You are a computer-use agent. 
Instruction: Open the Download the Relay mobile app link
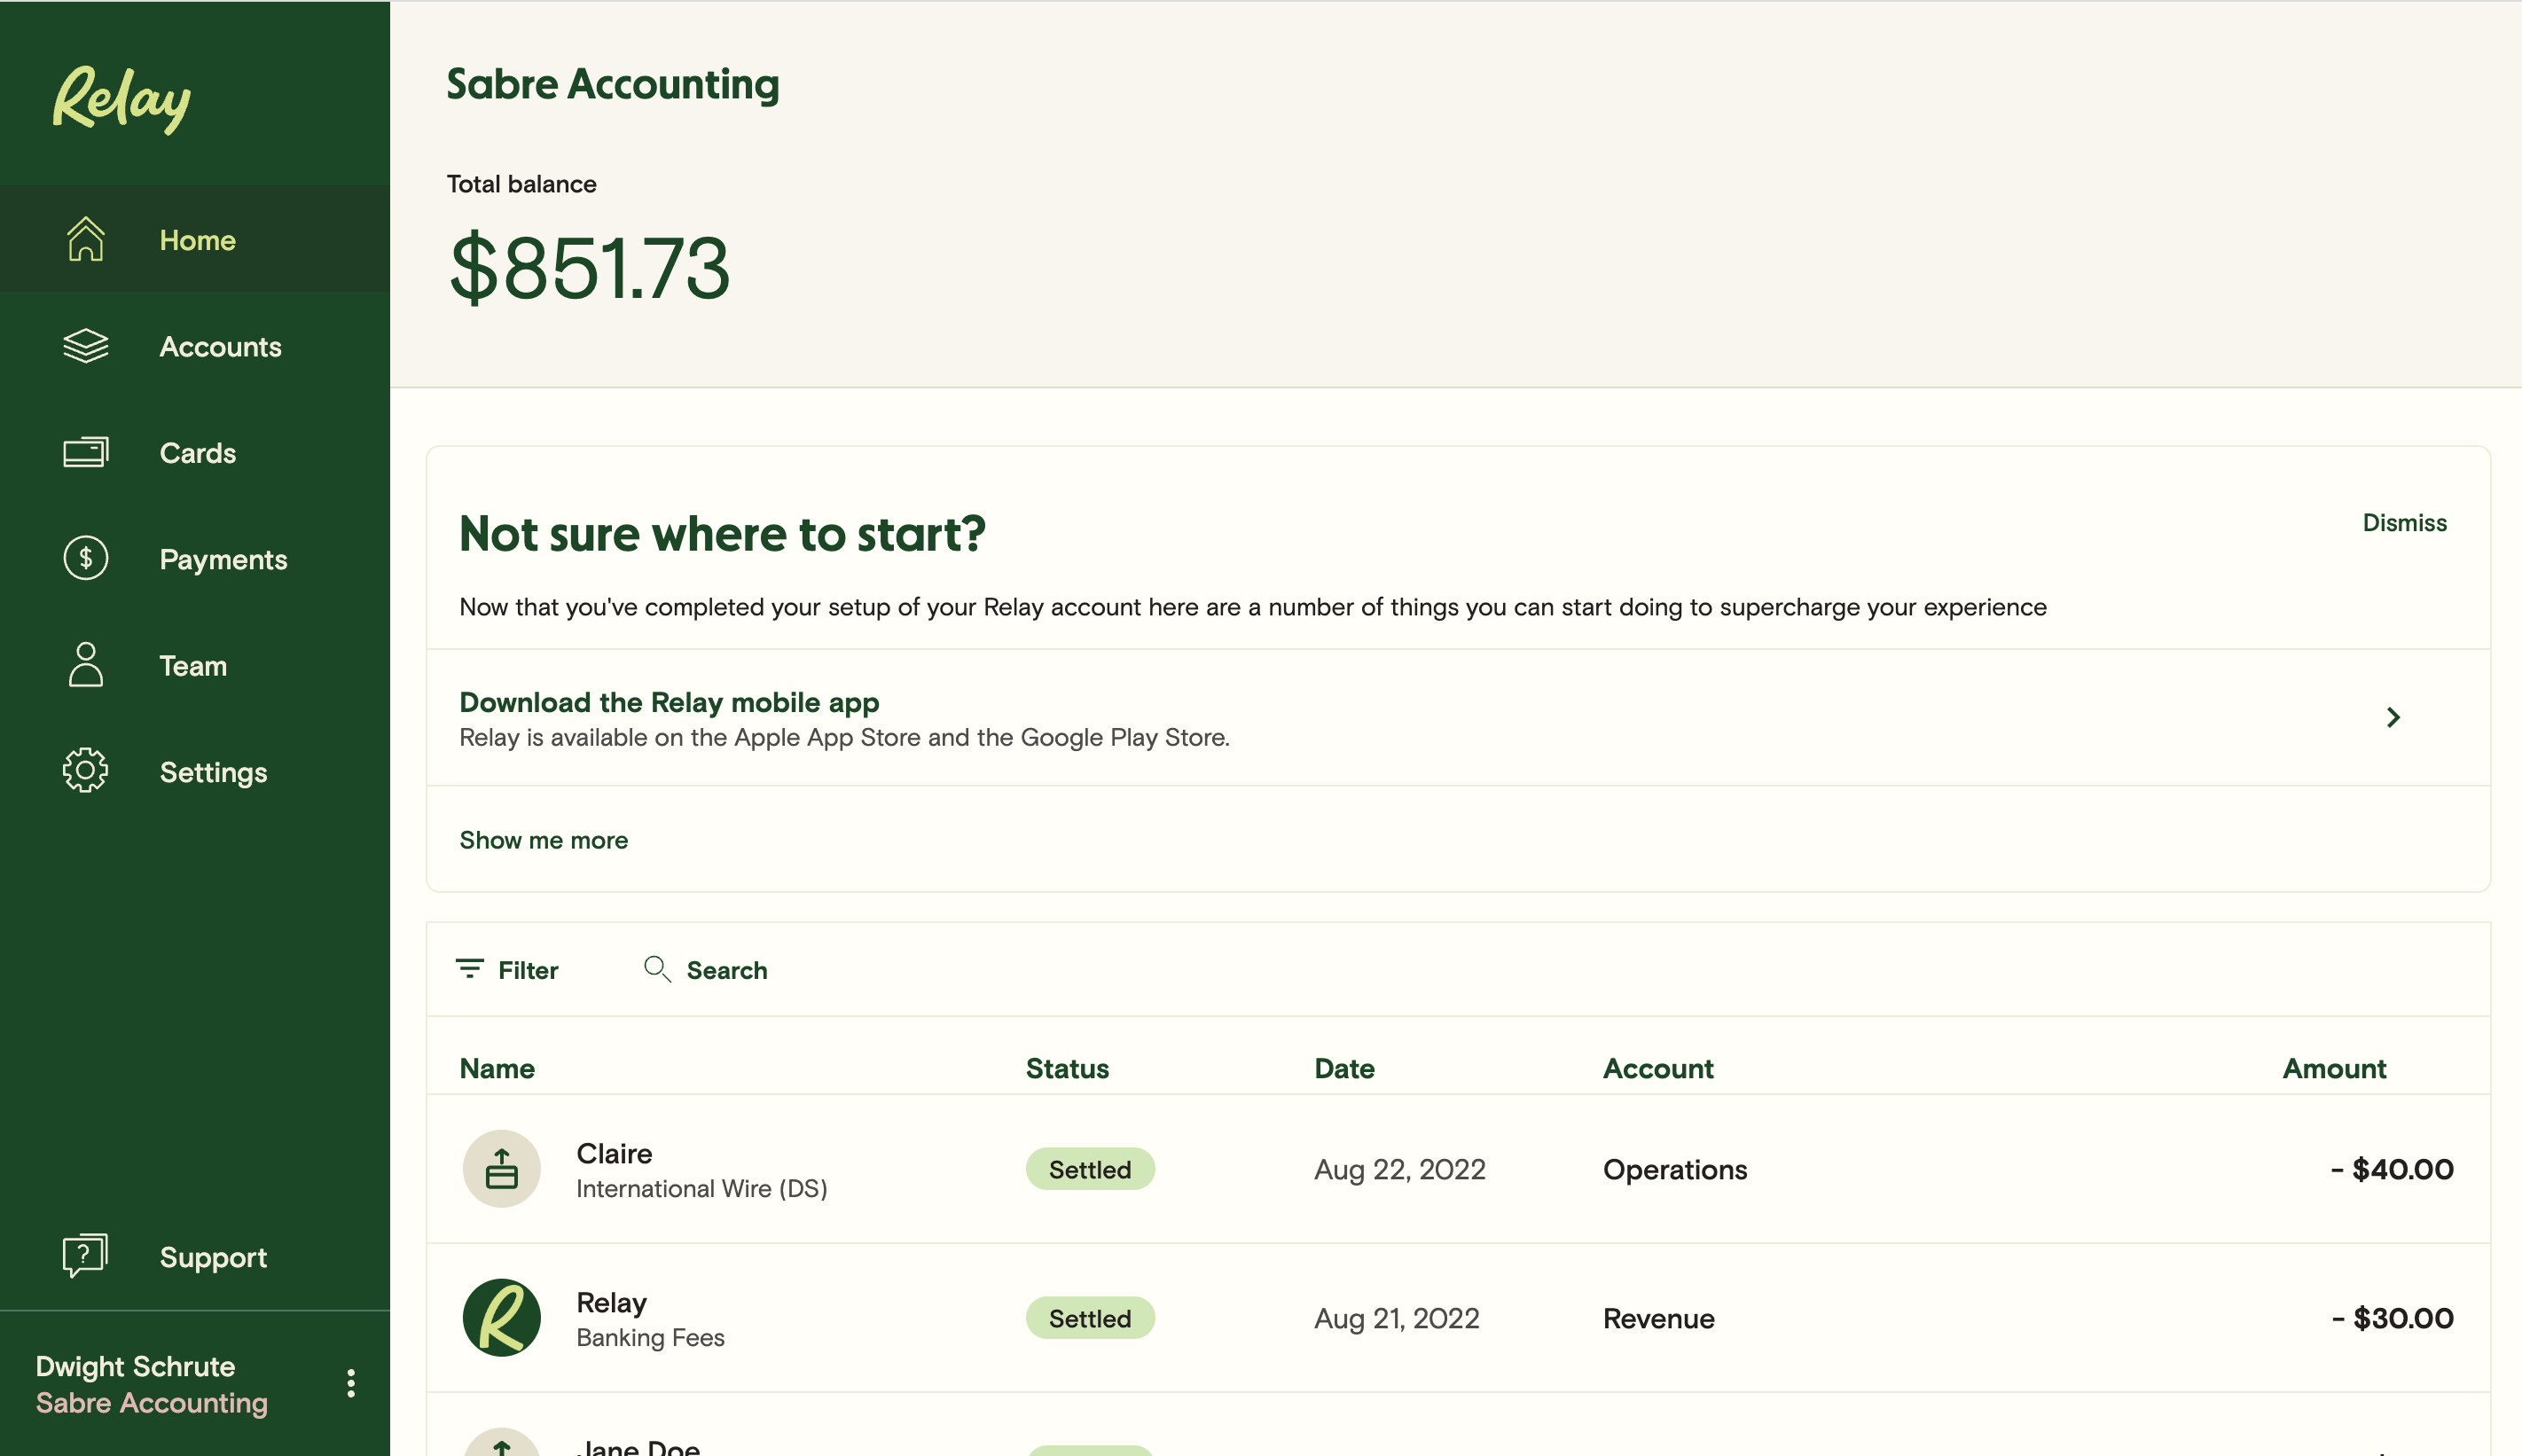[x=669, y=702]
